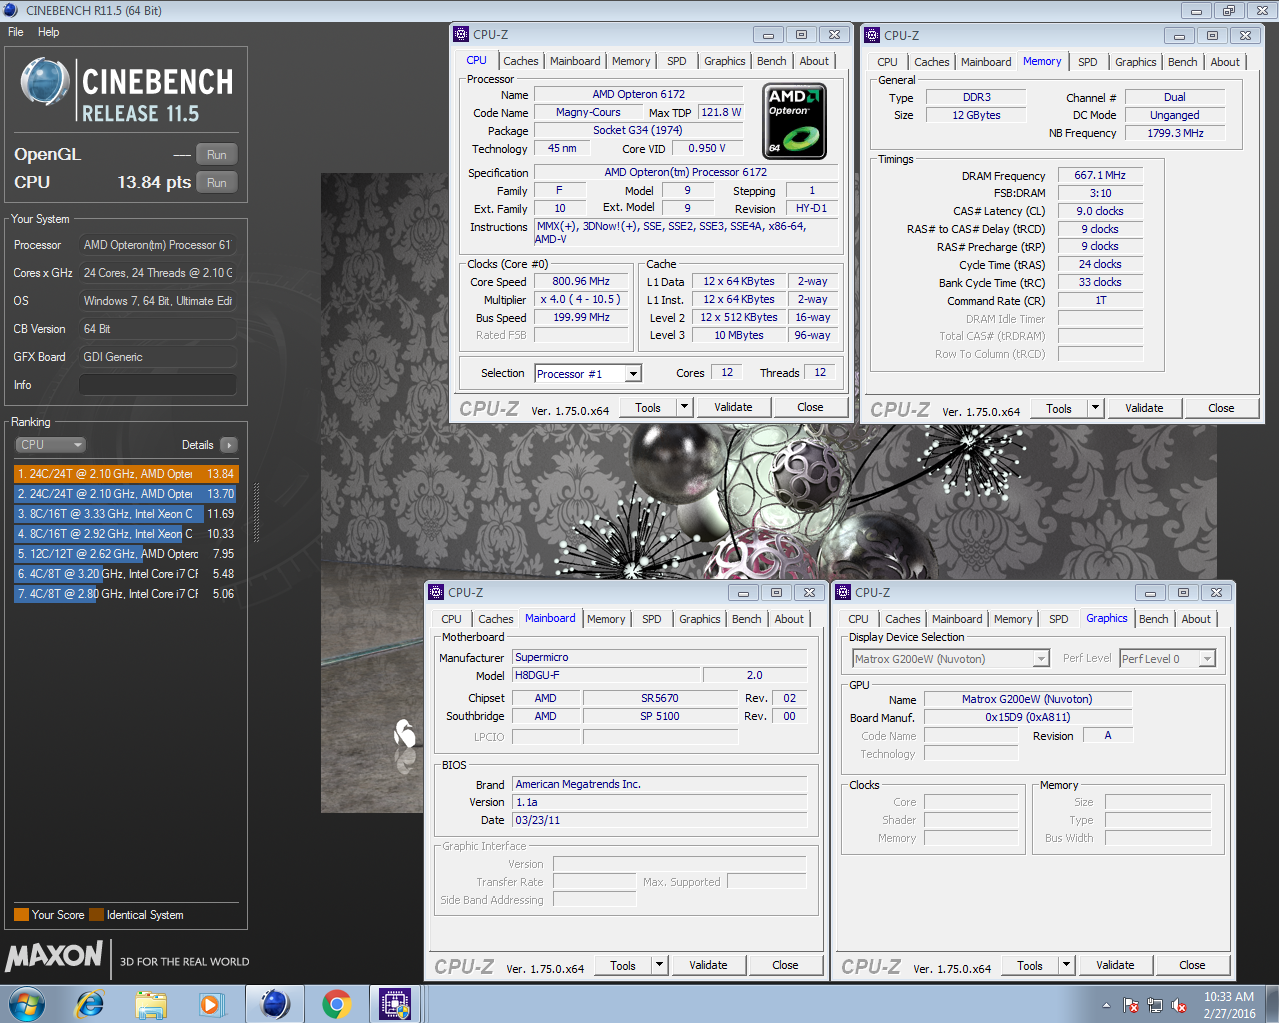
Task: Click Validate in Graphics window
Action: [x=1115, y=965]
